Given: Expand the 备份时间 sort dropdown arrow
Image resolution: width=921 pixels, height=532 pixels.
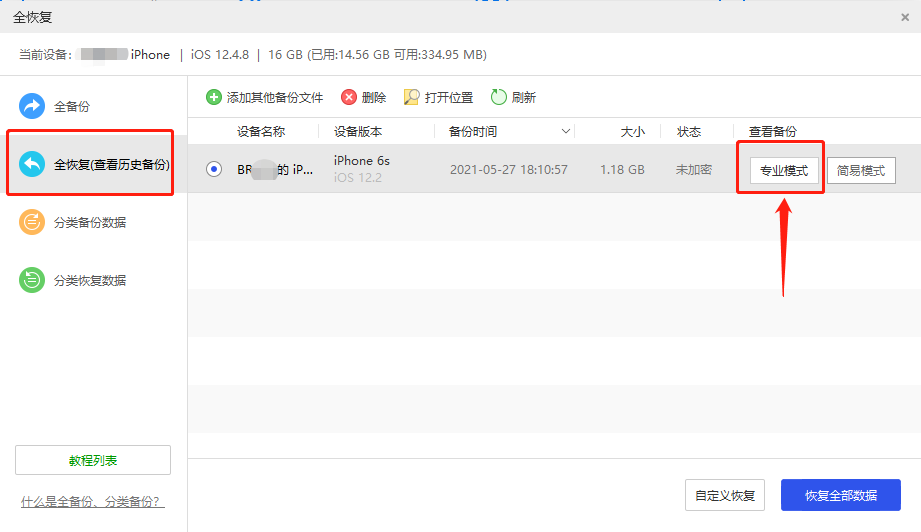Looking at the screenshot, I should 566,132.
